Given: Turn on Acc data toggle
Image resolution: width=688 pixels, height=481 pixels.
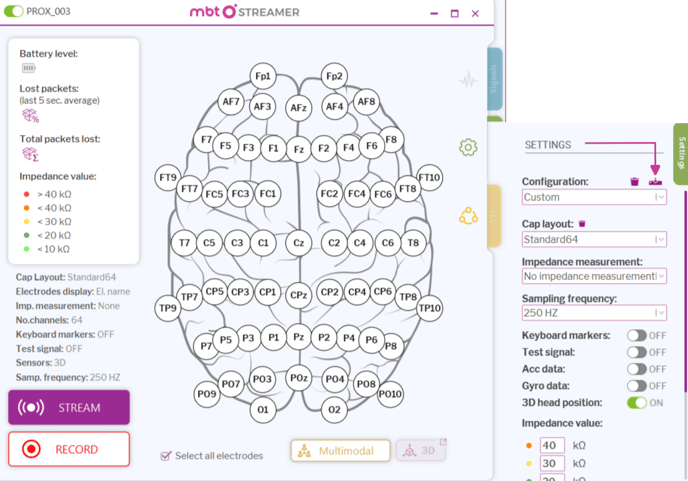Looking at the screenshot, I should (x=637, y=369).
